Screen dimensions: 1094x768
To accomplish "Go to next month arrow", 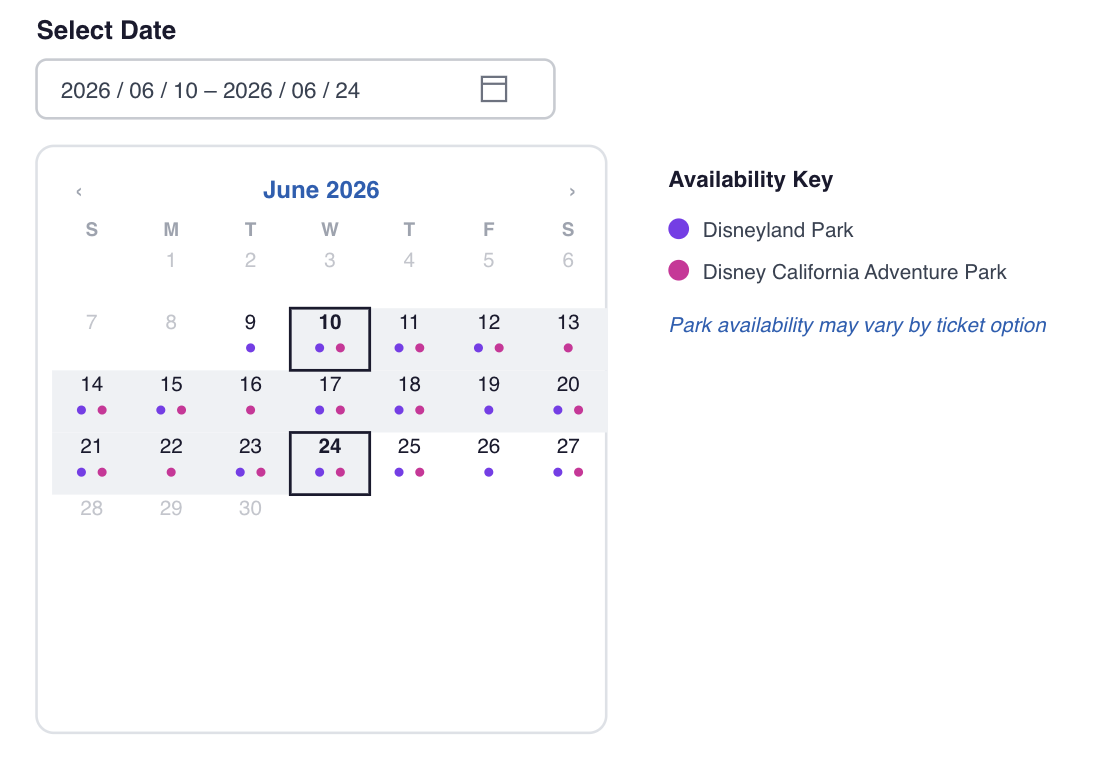I will click(x=572, y=191).
